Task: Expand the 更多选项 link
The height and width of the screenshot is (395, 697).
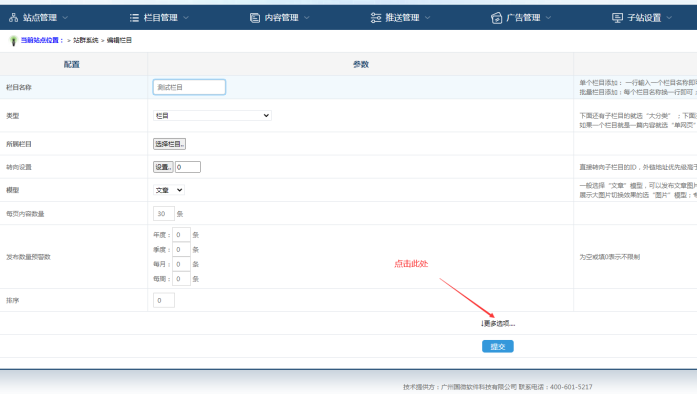Action: [498, 323]
